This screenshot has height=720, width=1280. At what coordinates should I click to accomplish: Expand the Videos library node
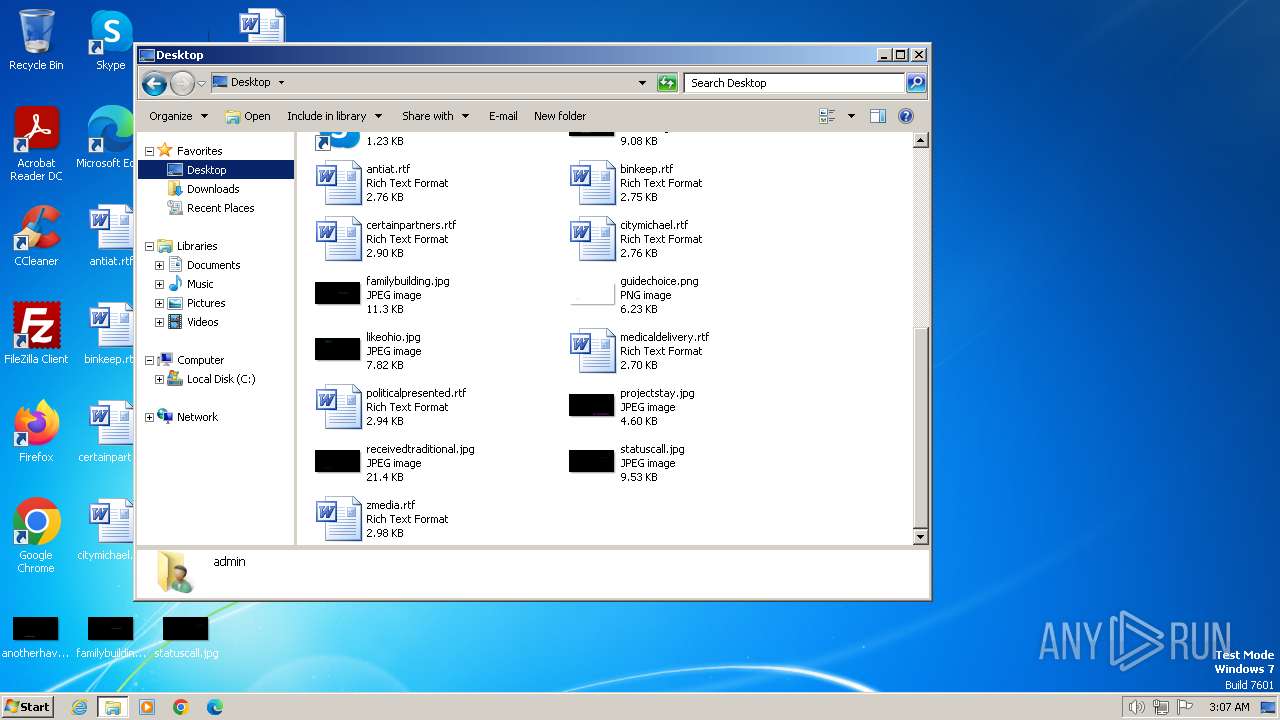tap(159, 322)
